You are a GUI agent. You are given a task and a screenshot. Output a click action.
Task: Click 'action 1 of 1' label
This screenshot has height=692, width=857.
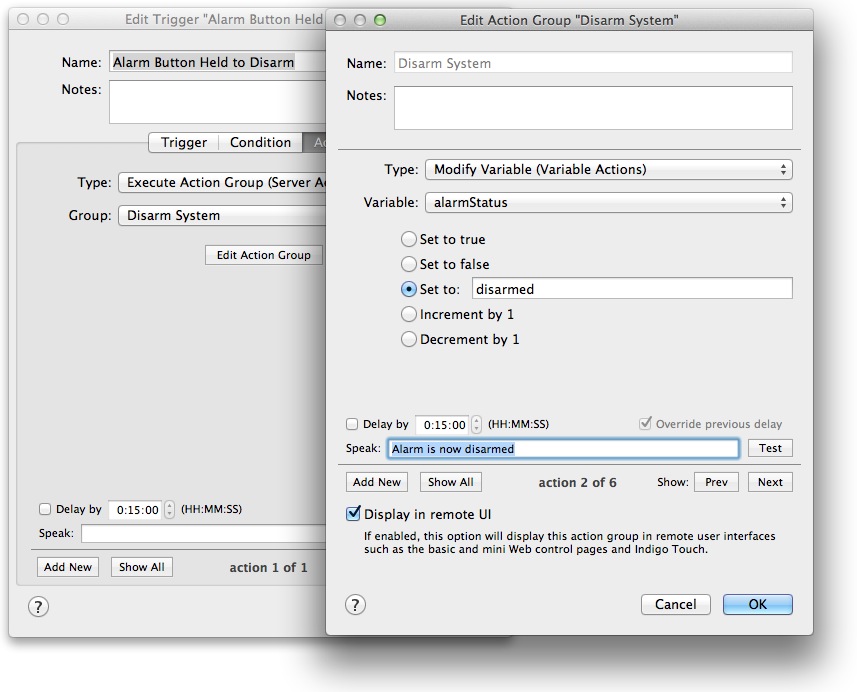tap(268, 568)
